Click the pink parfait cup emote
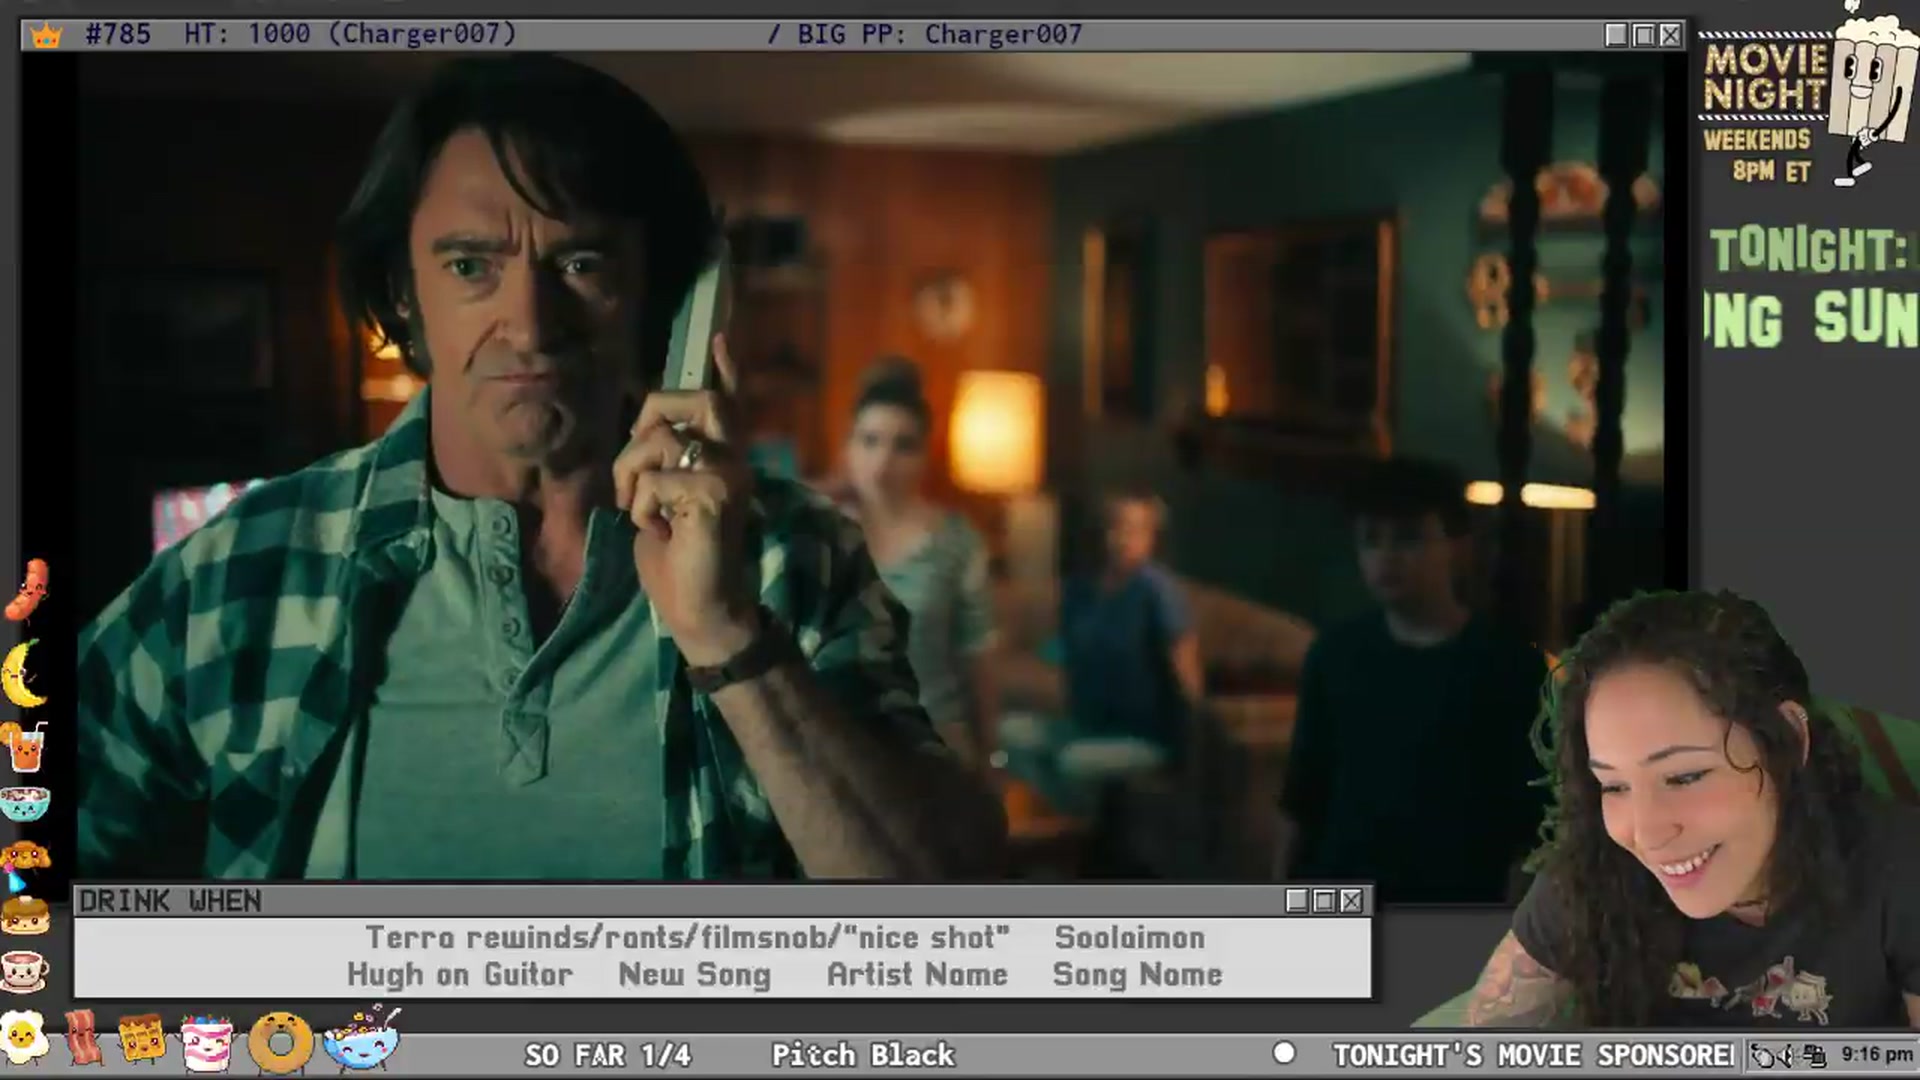Image resolution: width=1920 pixels, height=1080 pixels. click(207, 1042)
